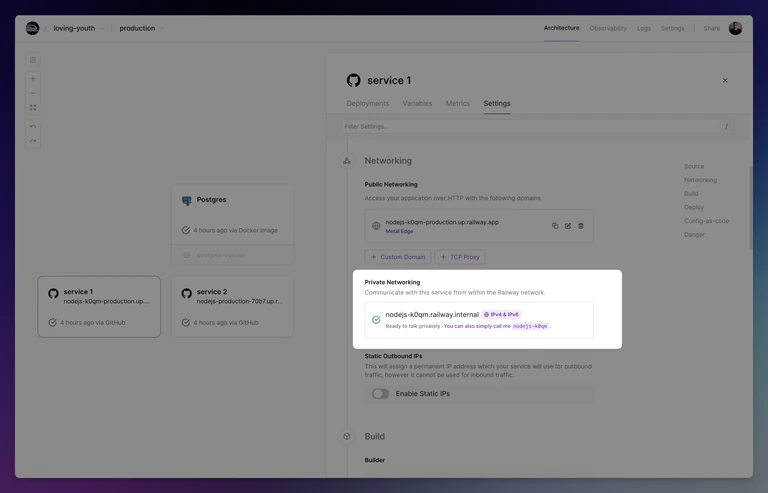Viewport: 768px width, 493px height.
Task: Redo the canvas change
Action: tap(33, 141)
